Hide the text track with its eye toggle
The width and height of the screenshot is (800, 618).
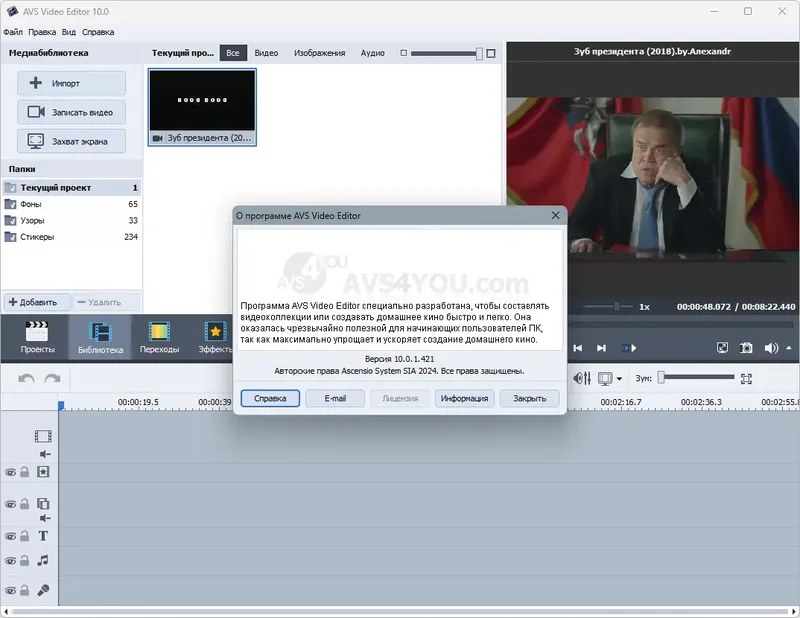tap(10, 537)
